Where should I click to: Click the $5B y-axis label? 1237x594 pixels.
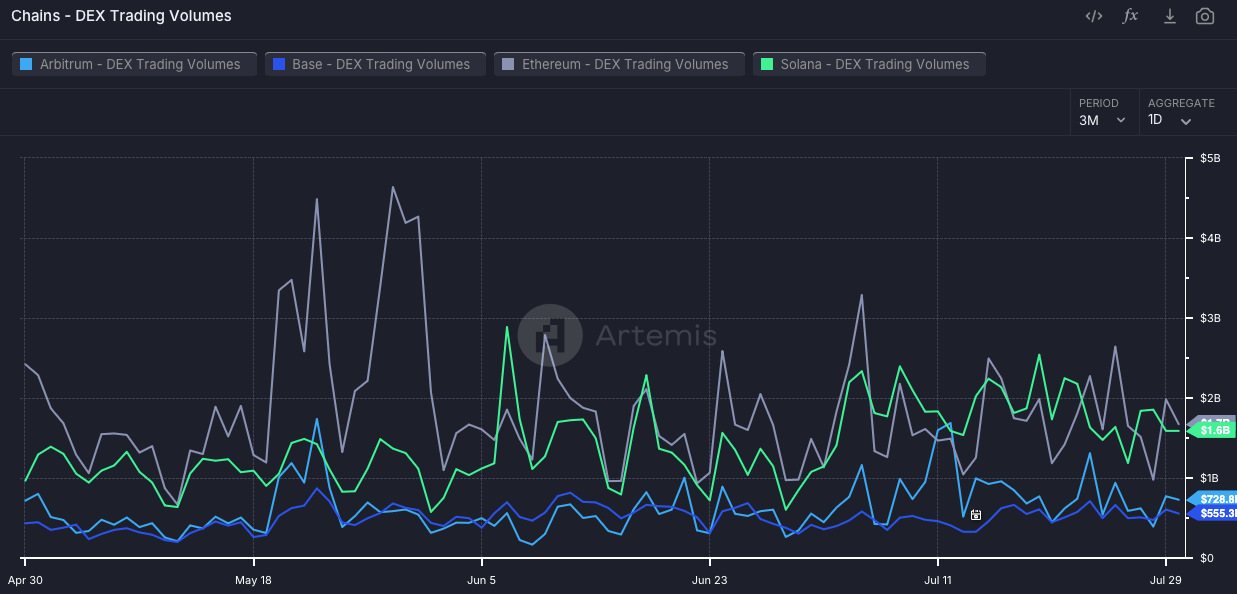1210,159
